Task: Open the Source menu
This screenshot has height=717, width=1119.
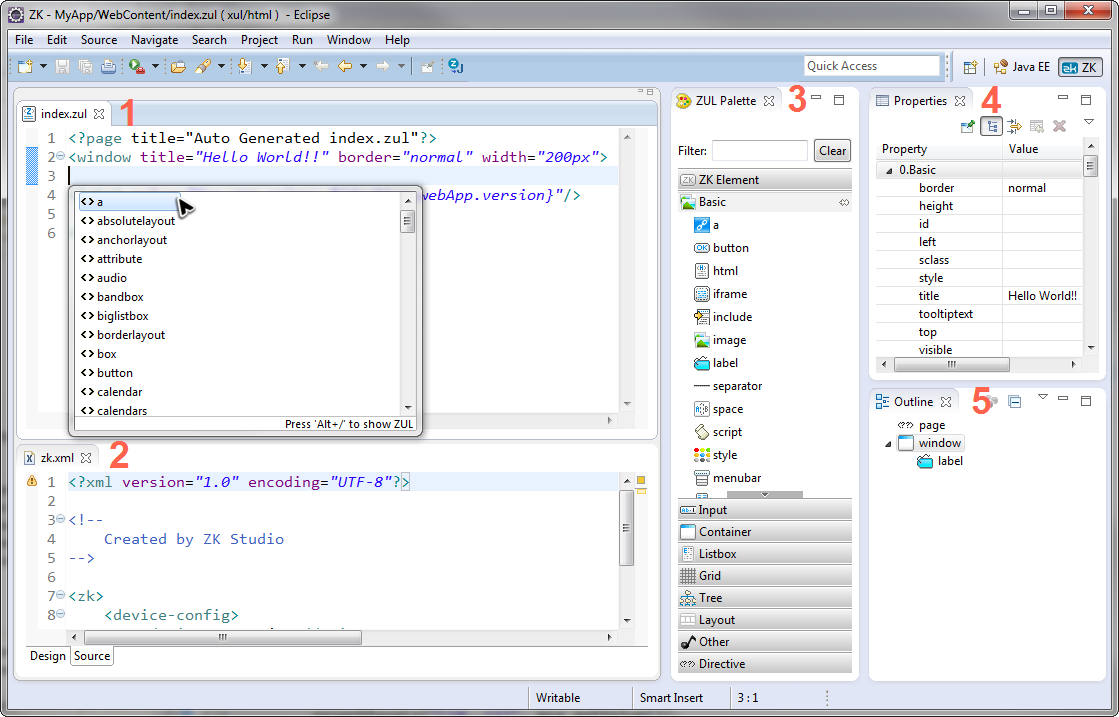Action: click(98, 40)
